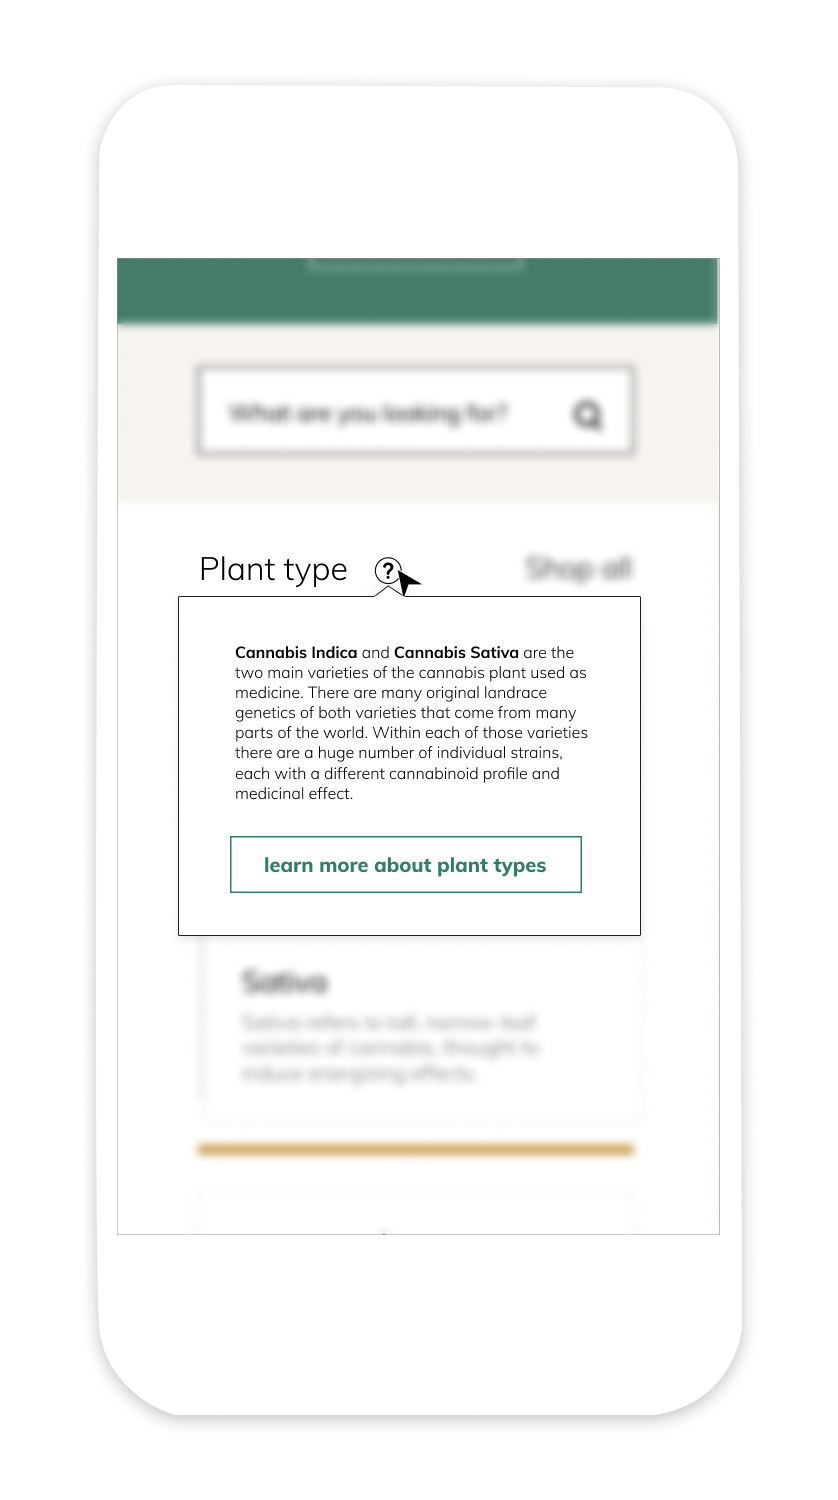The width and height of the screenshot is (838, 1500).
Task: Open the blurred Sativa card title
Action: click(x=284, y=982)
